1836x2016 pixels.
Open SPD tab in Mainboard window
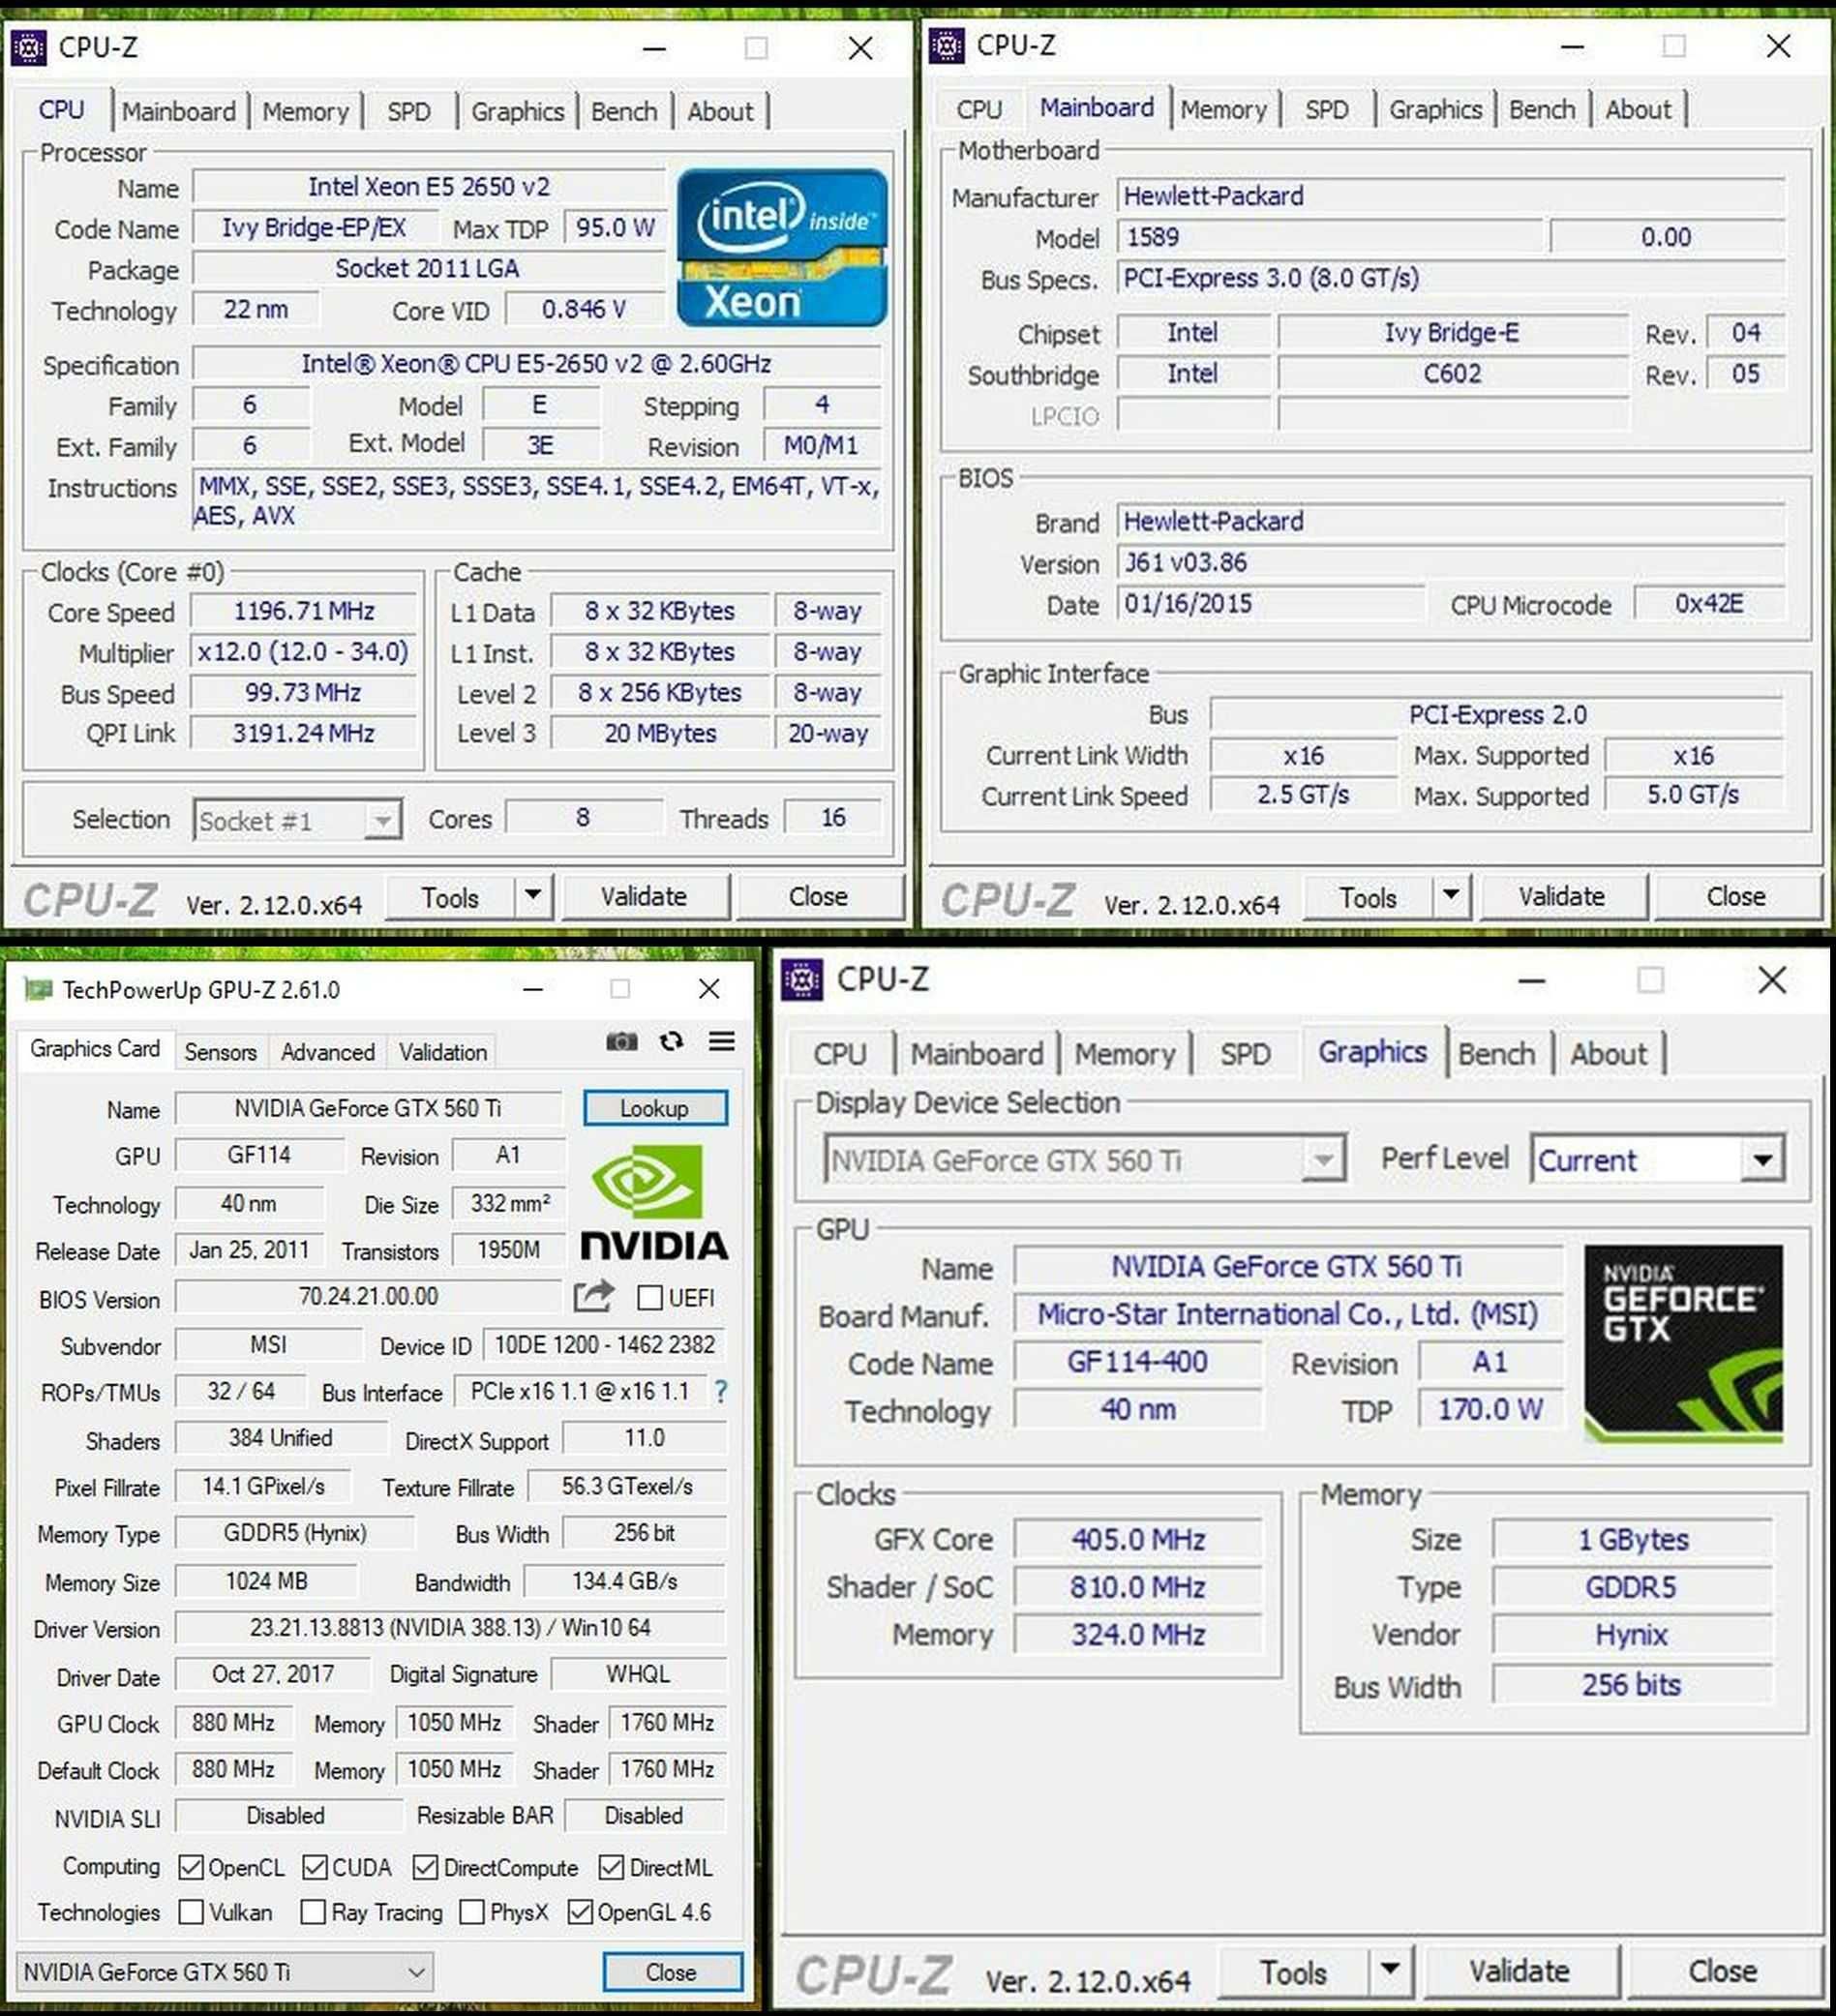coord(1327,109)
